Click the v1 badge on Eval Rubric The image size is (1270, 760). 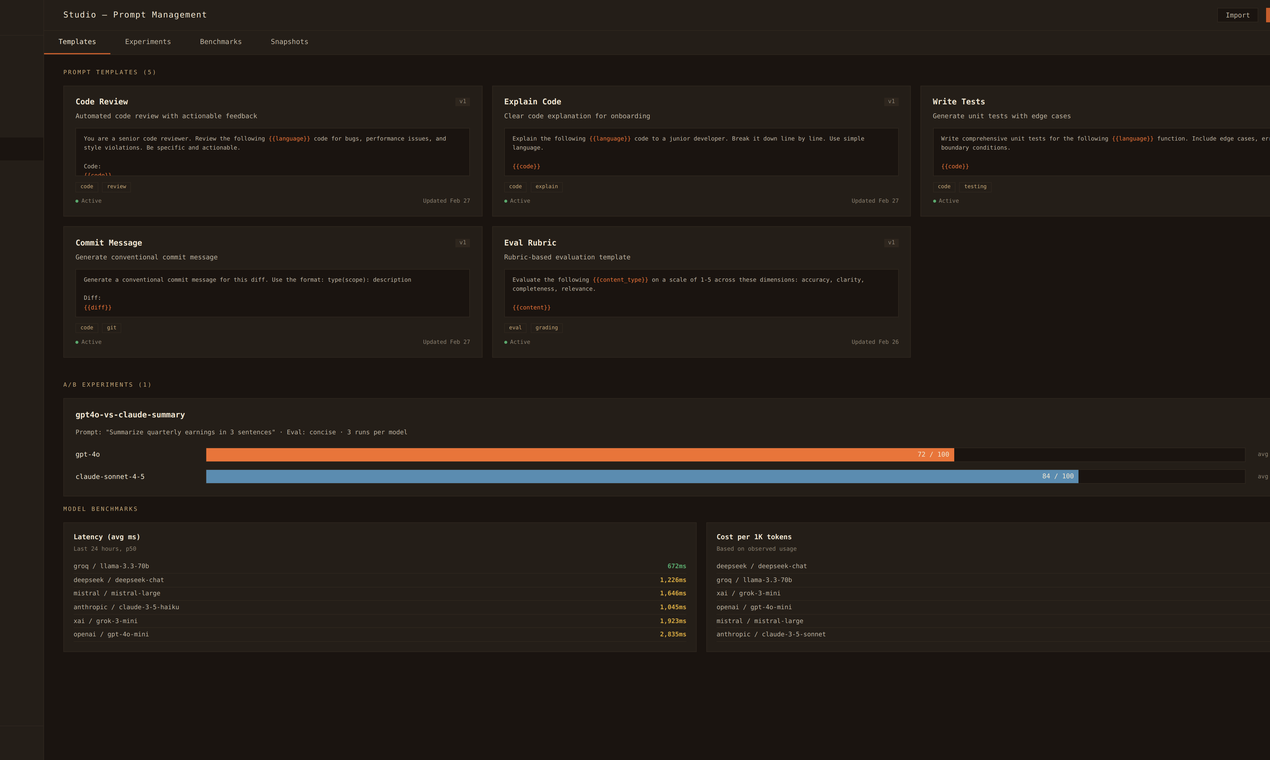[891, 242]
